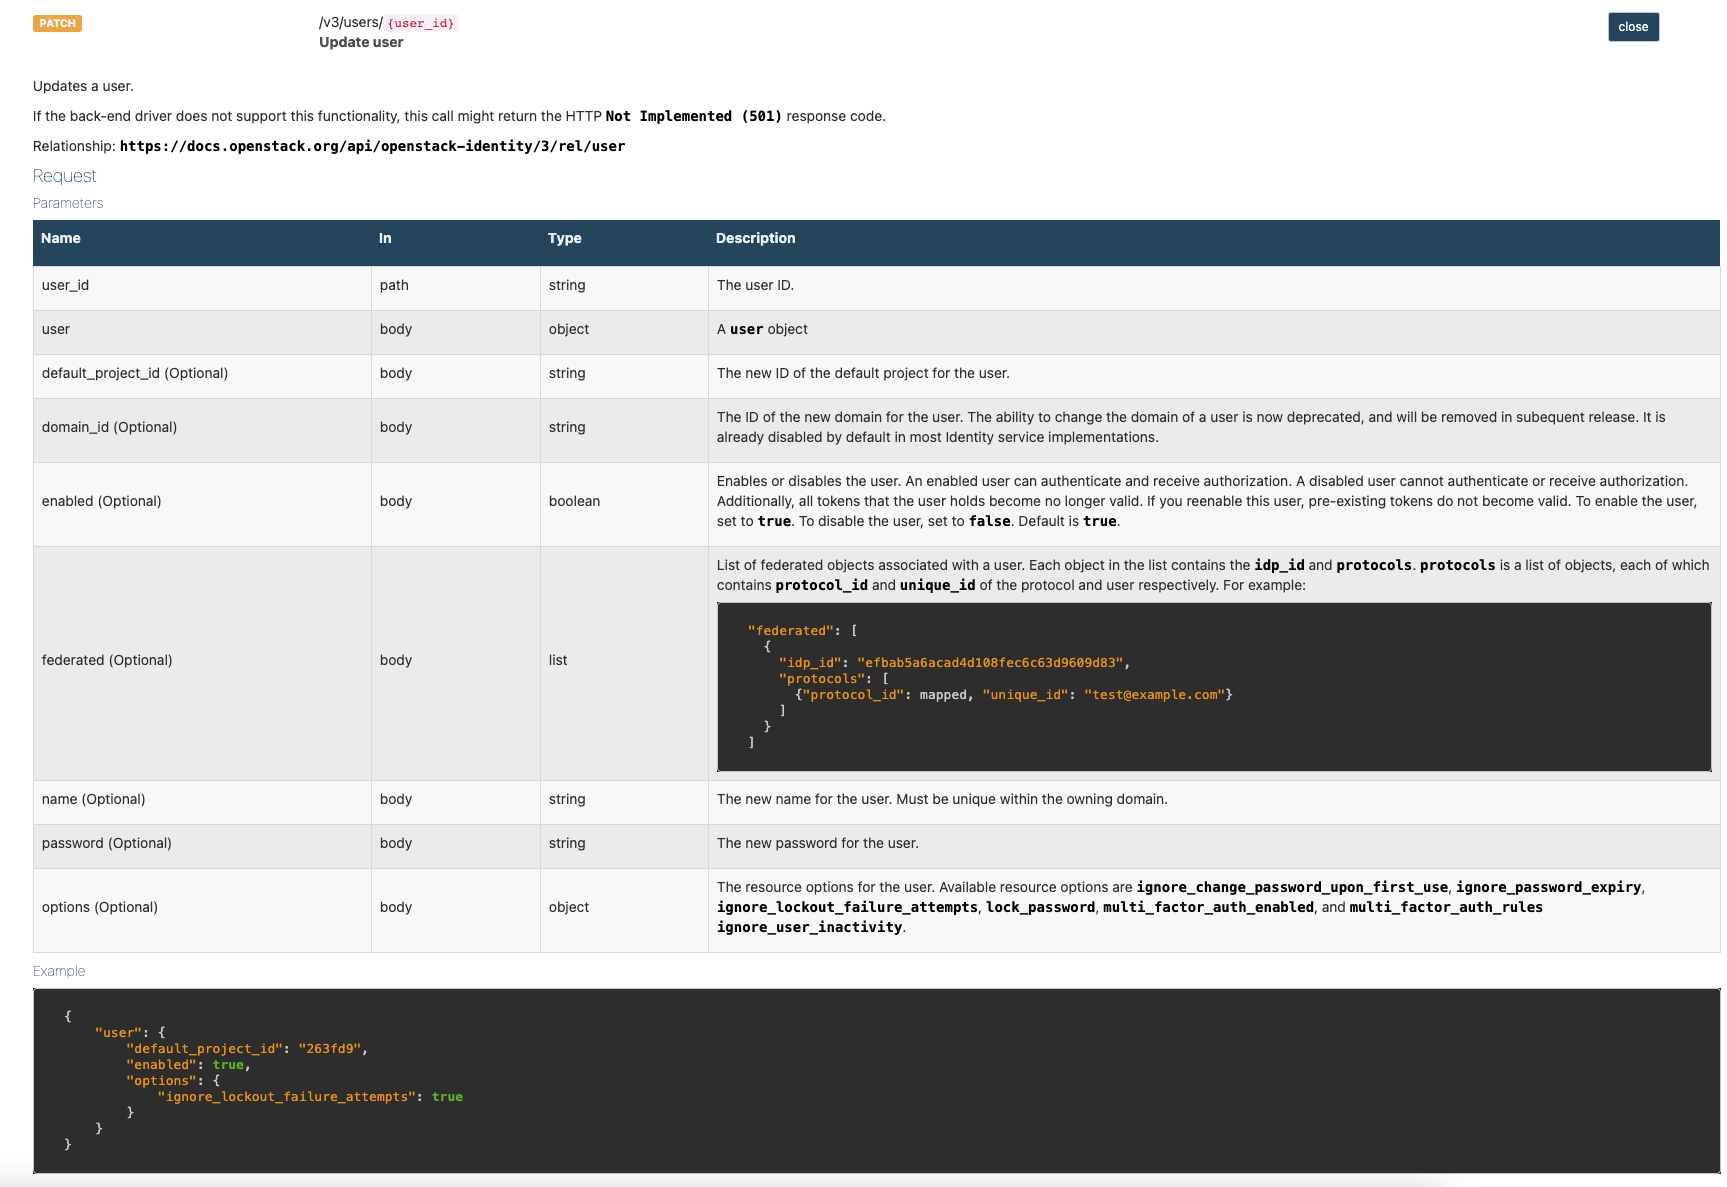Click the Update user title
This screenshot has height=1187, width=1727.
pyautogui.click(x=361, y=42)
